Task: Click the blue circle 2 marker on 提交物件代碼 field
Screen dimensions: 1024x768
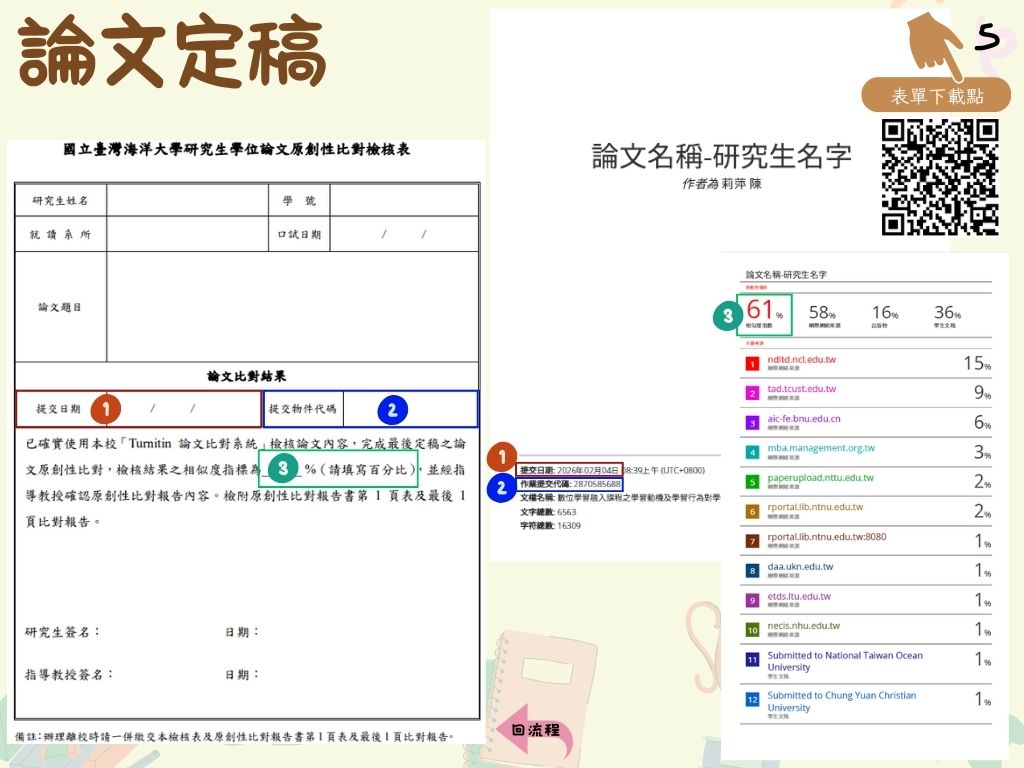Action: pyautogui.click(x=391, y=408)
